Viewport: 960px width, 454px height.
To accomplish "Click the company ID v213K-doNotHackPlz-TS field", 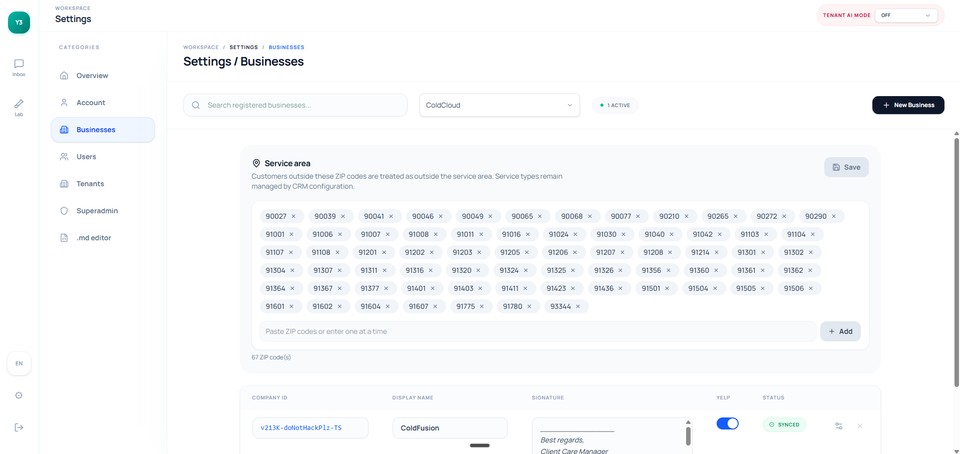I will coord(310,428).
